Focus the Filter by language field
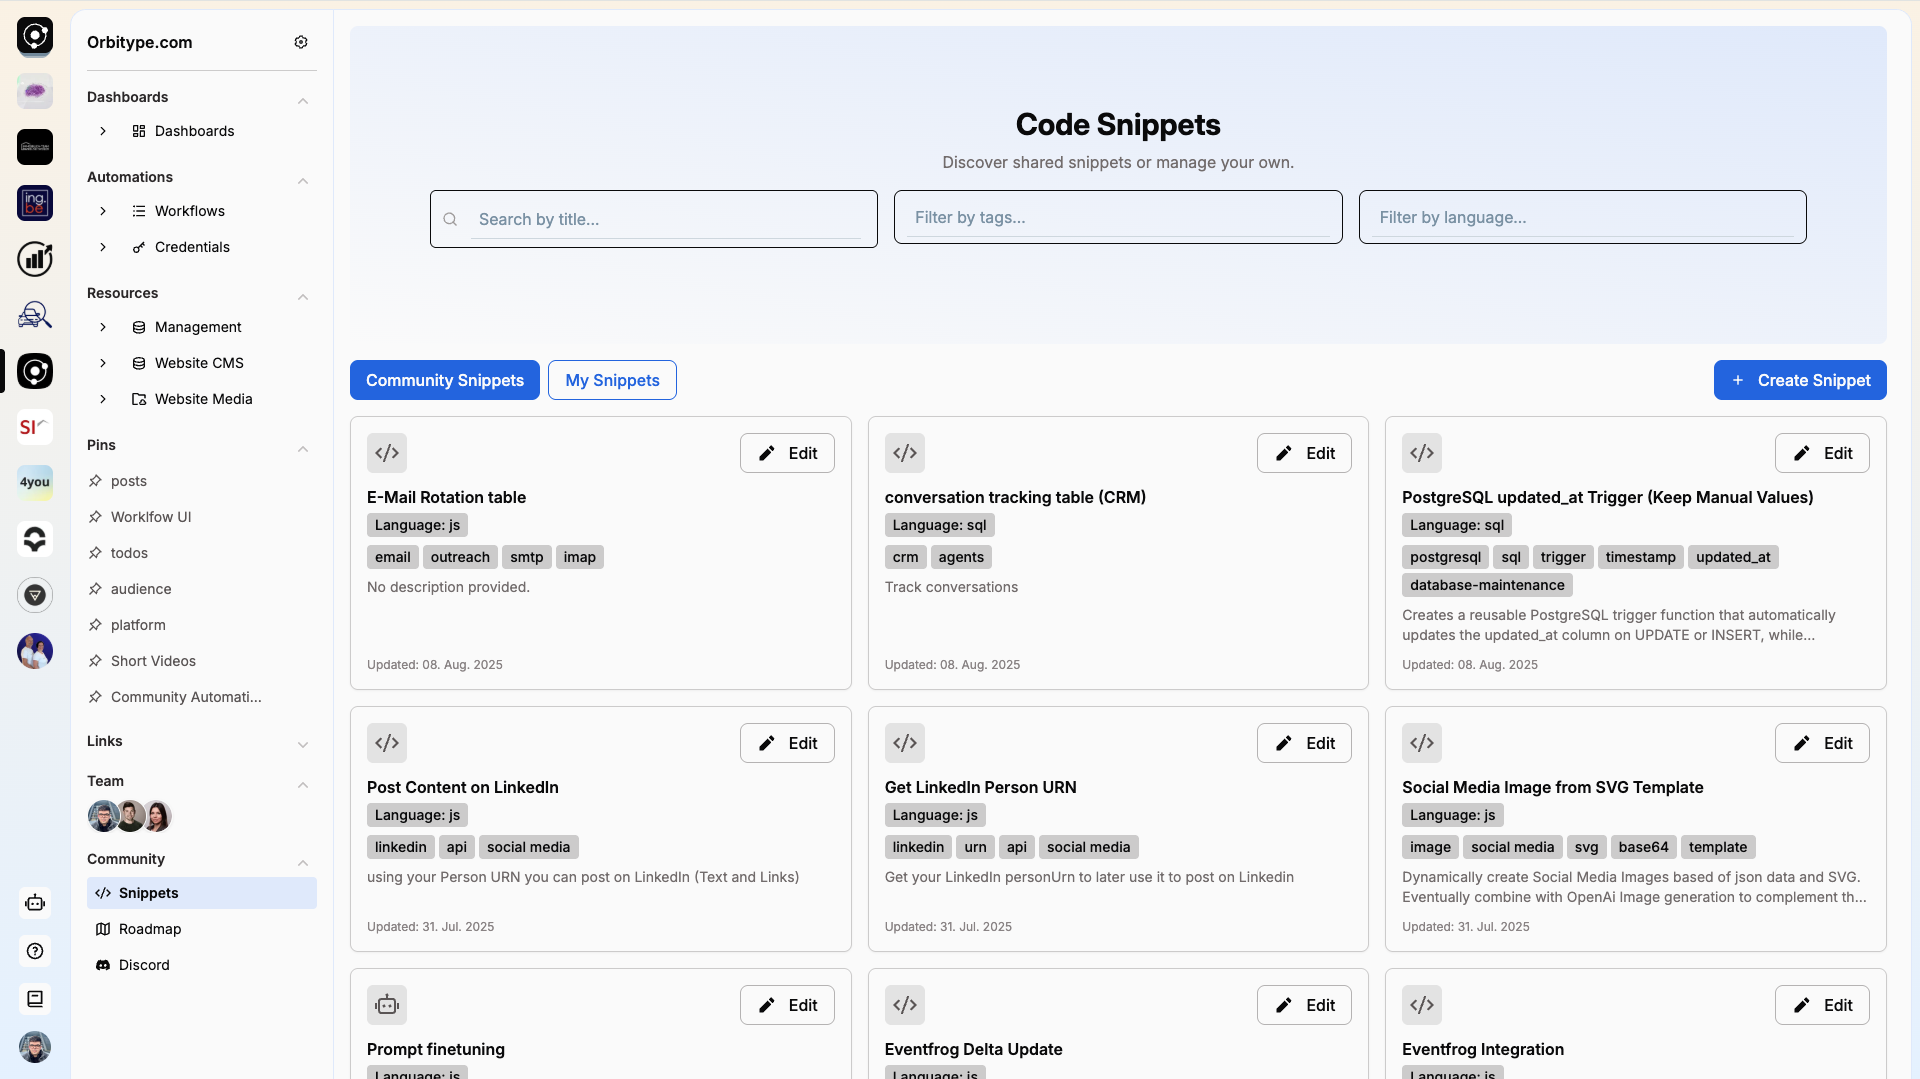1920x1079 pixels. [x=1583, y=217]
